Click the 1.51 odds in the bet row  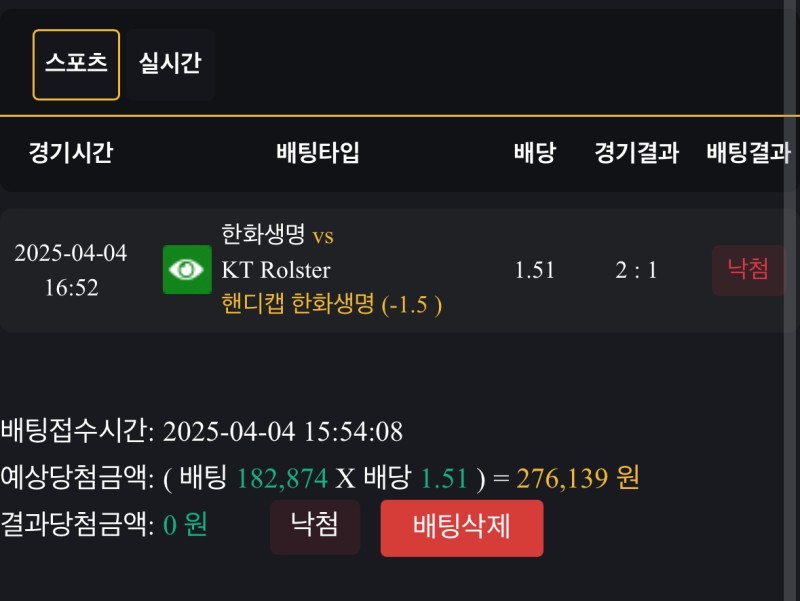click(535, 270)
